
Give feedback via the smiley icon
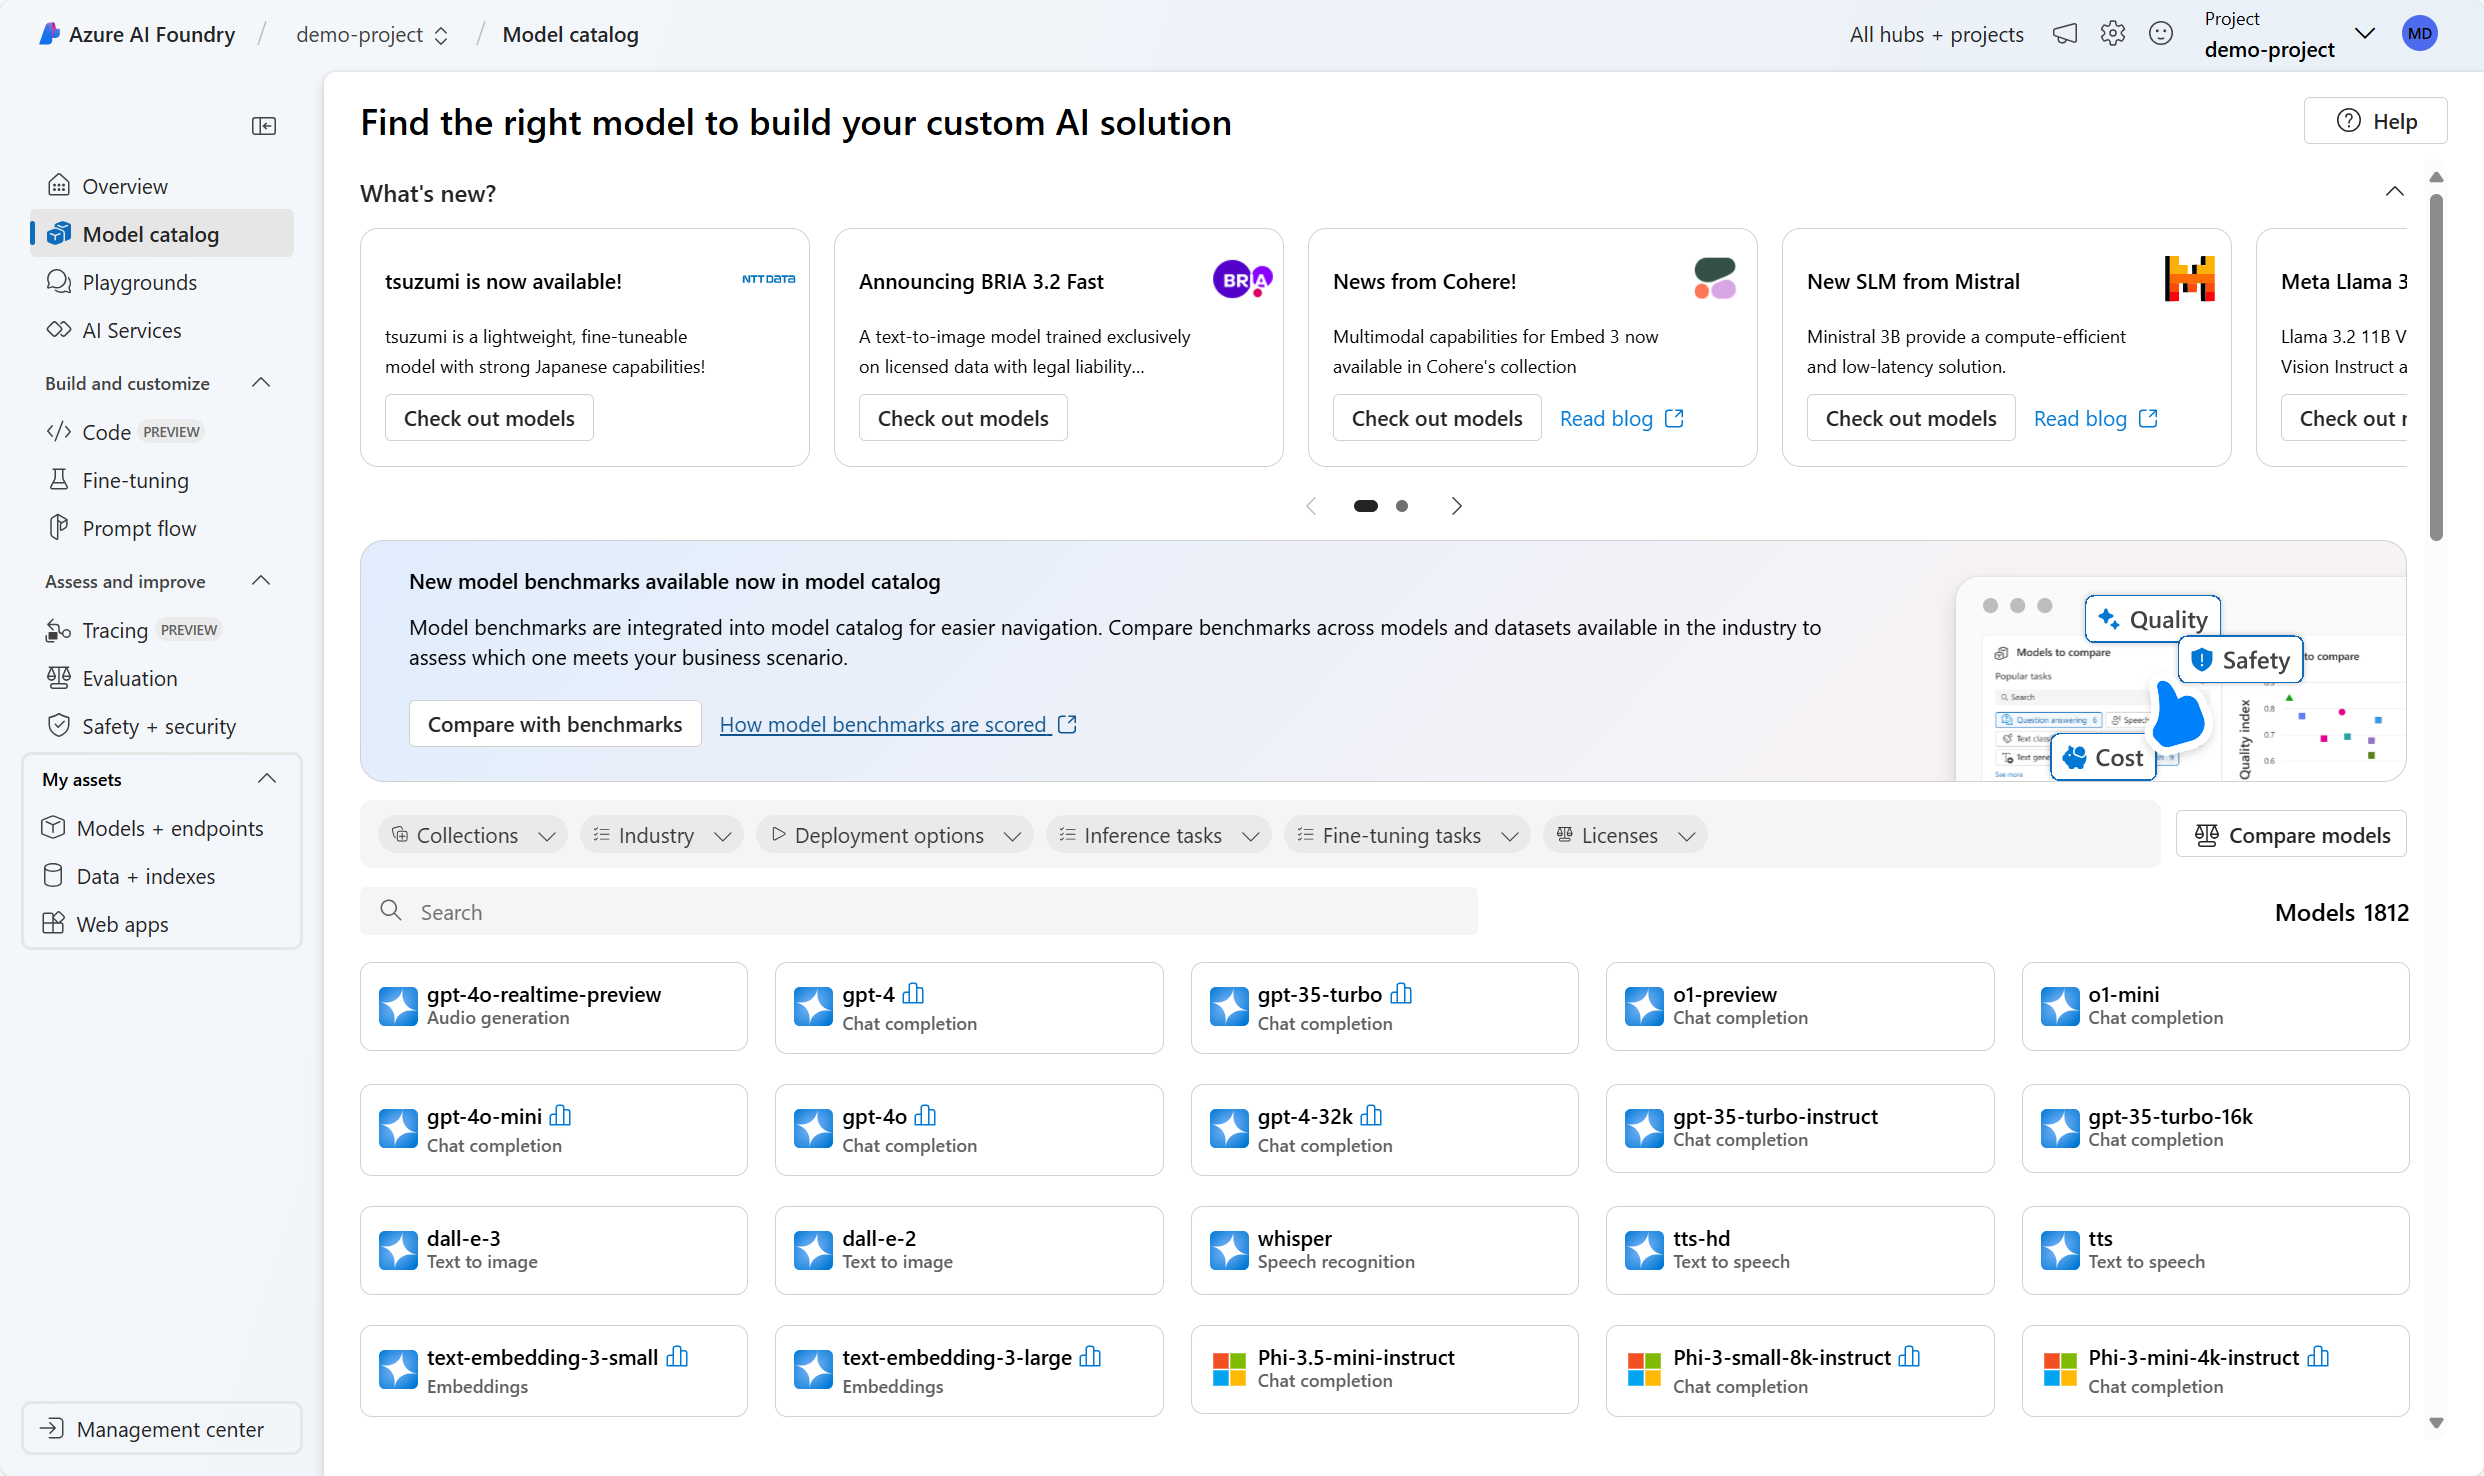tap(2161, 33)
